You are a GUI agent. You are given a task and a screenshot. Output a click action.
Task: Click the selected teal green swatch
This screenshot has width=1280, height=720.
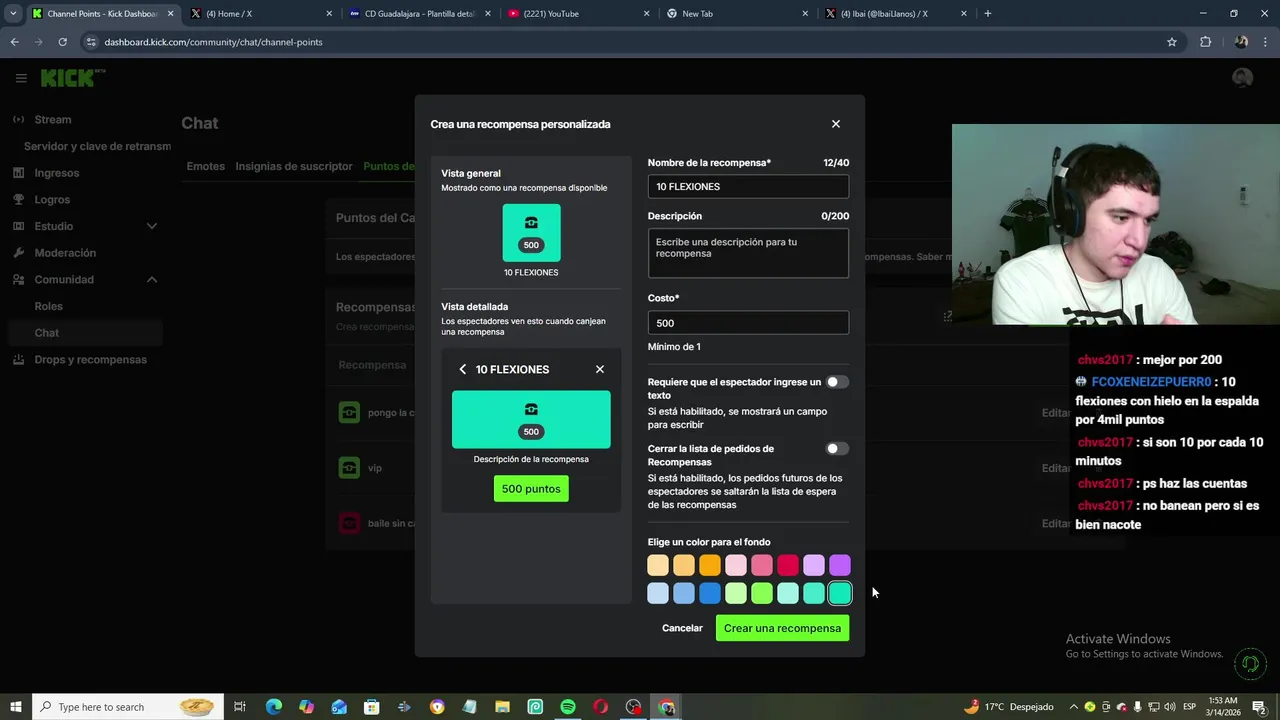[840, 594]
